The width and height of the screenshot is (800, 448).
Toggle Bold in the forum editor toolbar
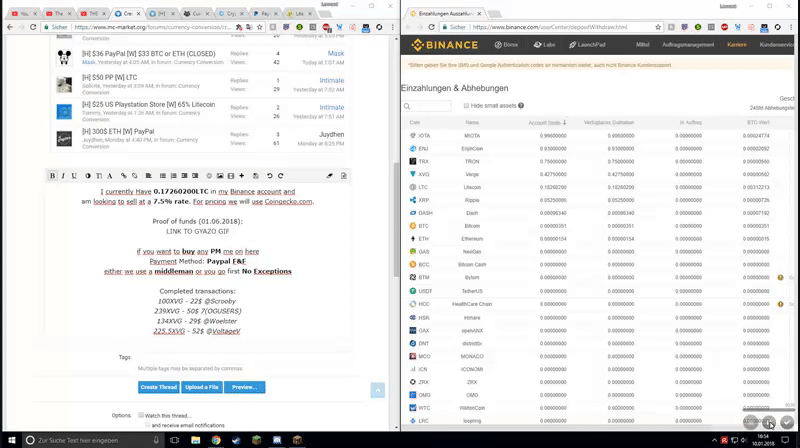point(52,176)
